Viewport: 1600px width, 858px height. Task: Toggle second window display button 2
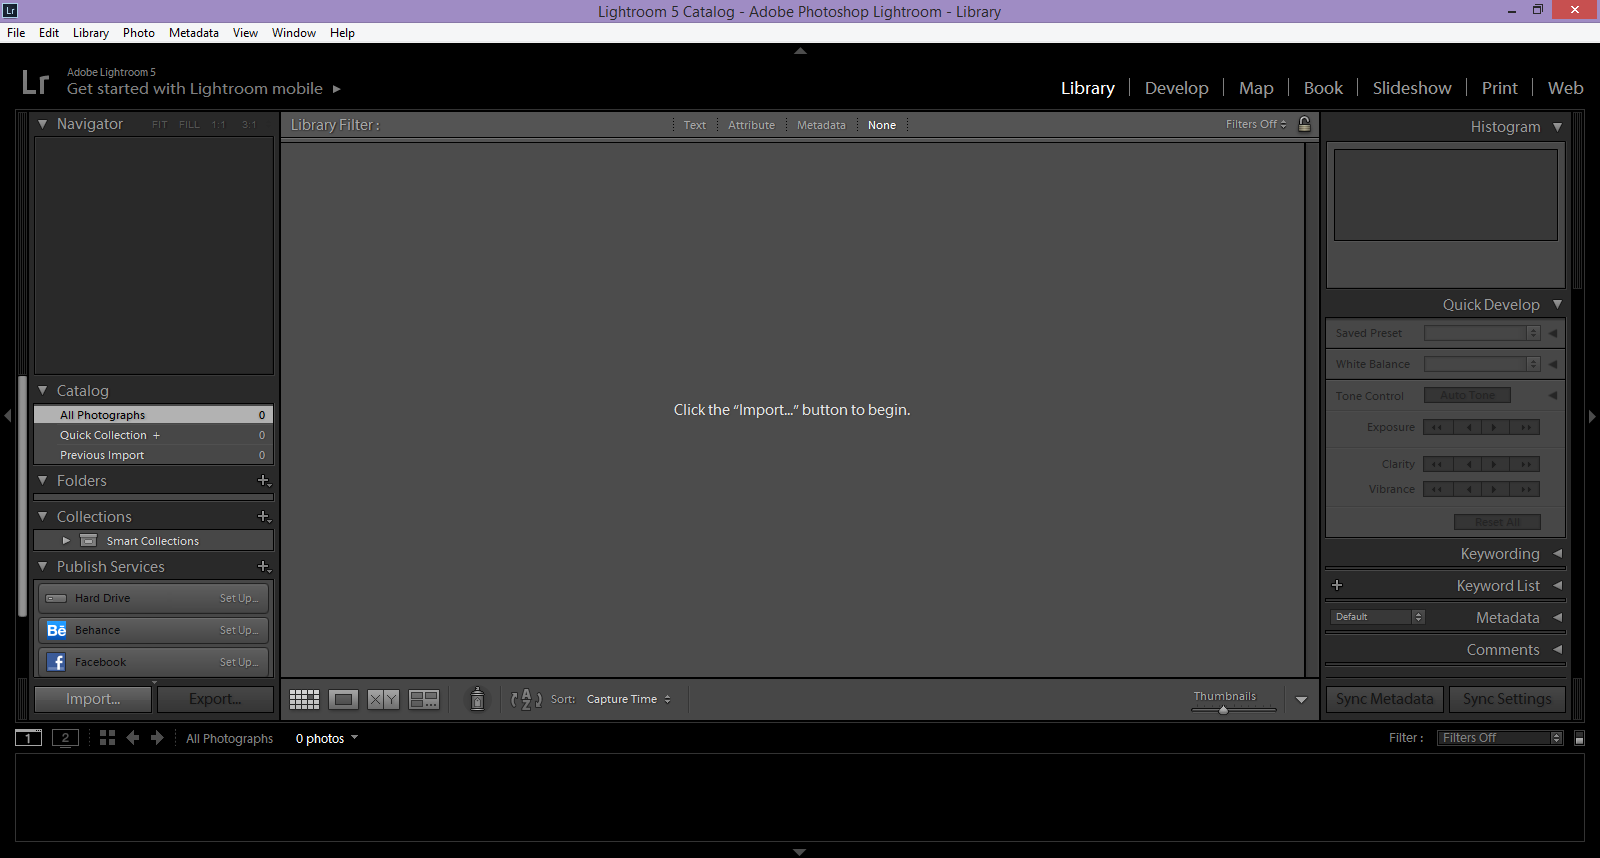(x=65, y=738)
